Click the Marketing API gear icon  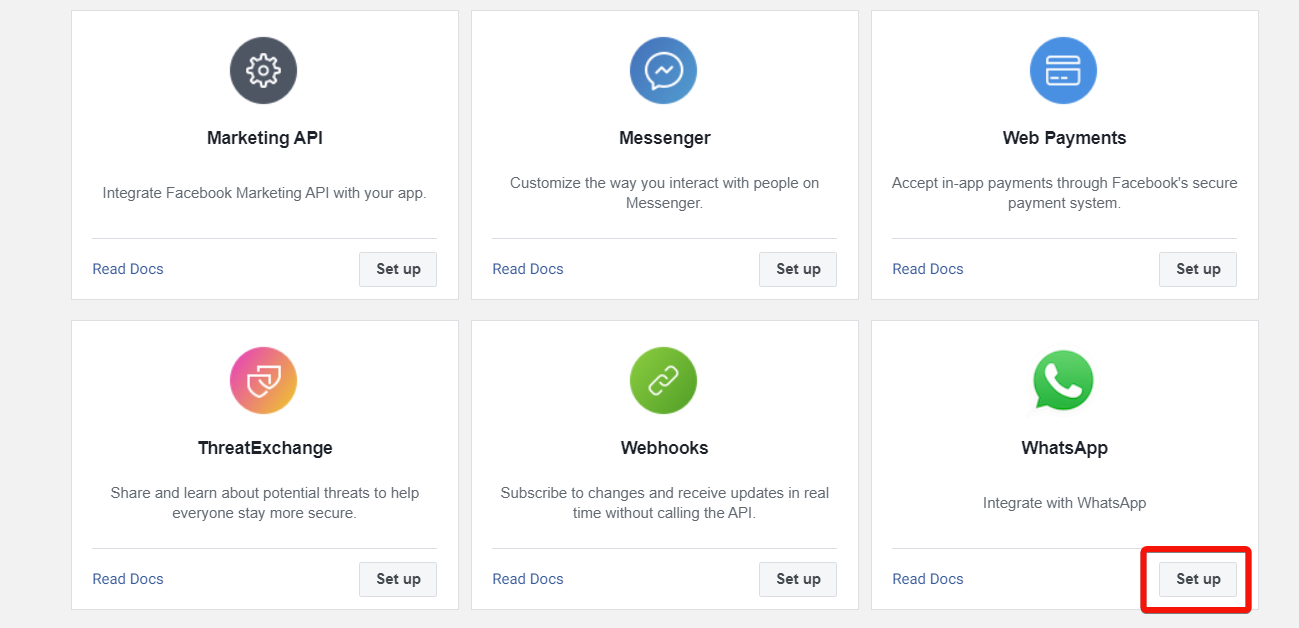point(264,71)
